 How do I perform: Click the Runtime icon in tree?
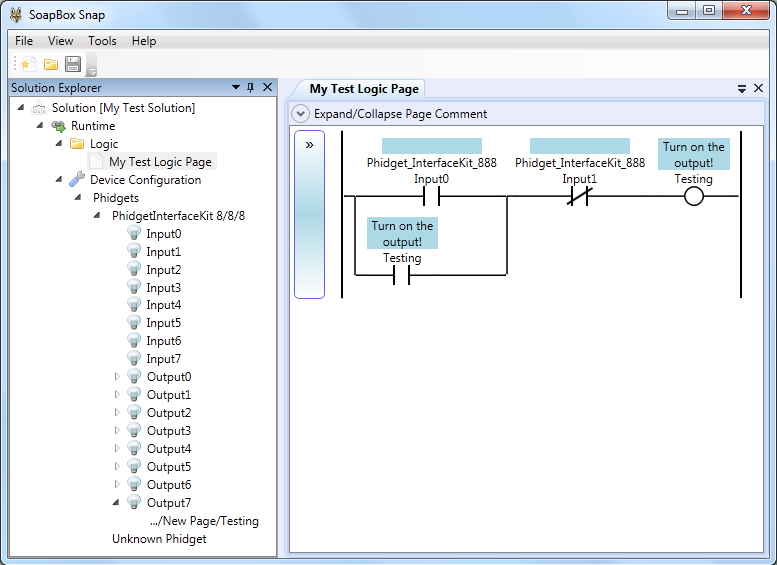(x=58, y=126)
